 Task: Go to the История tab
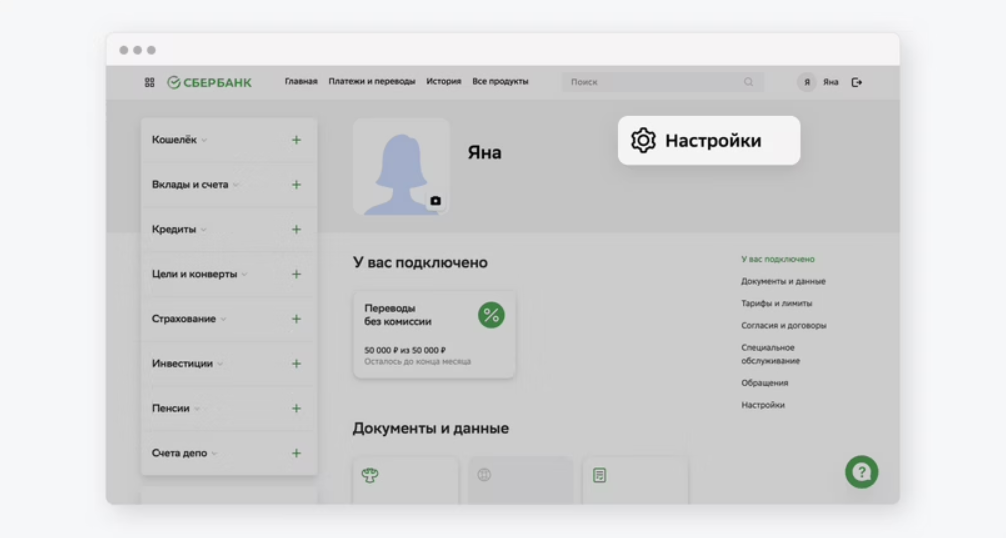coord(443,82)
